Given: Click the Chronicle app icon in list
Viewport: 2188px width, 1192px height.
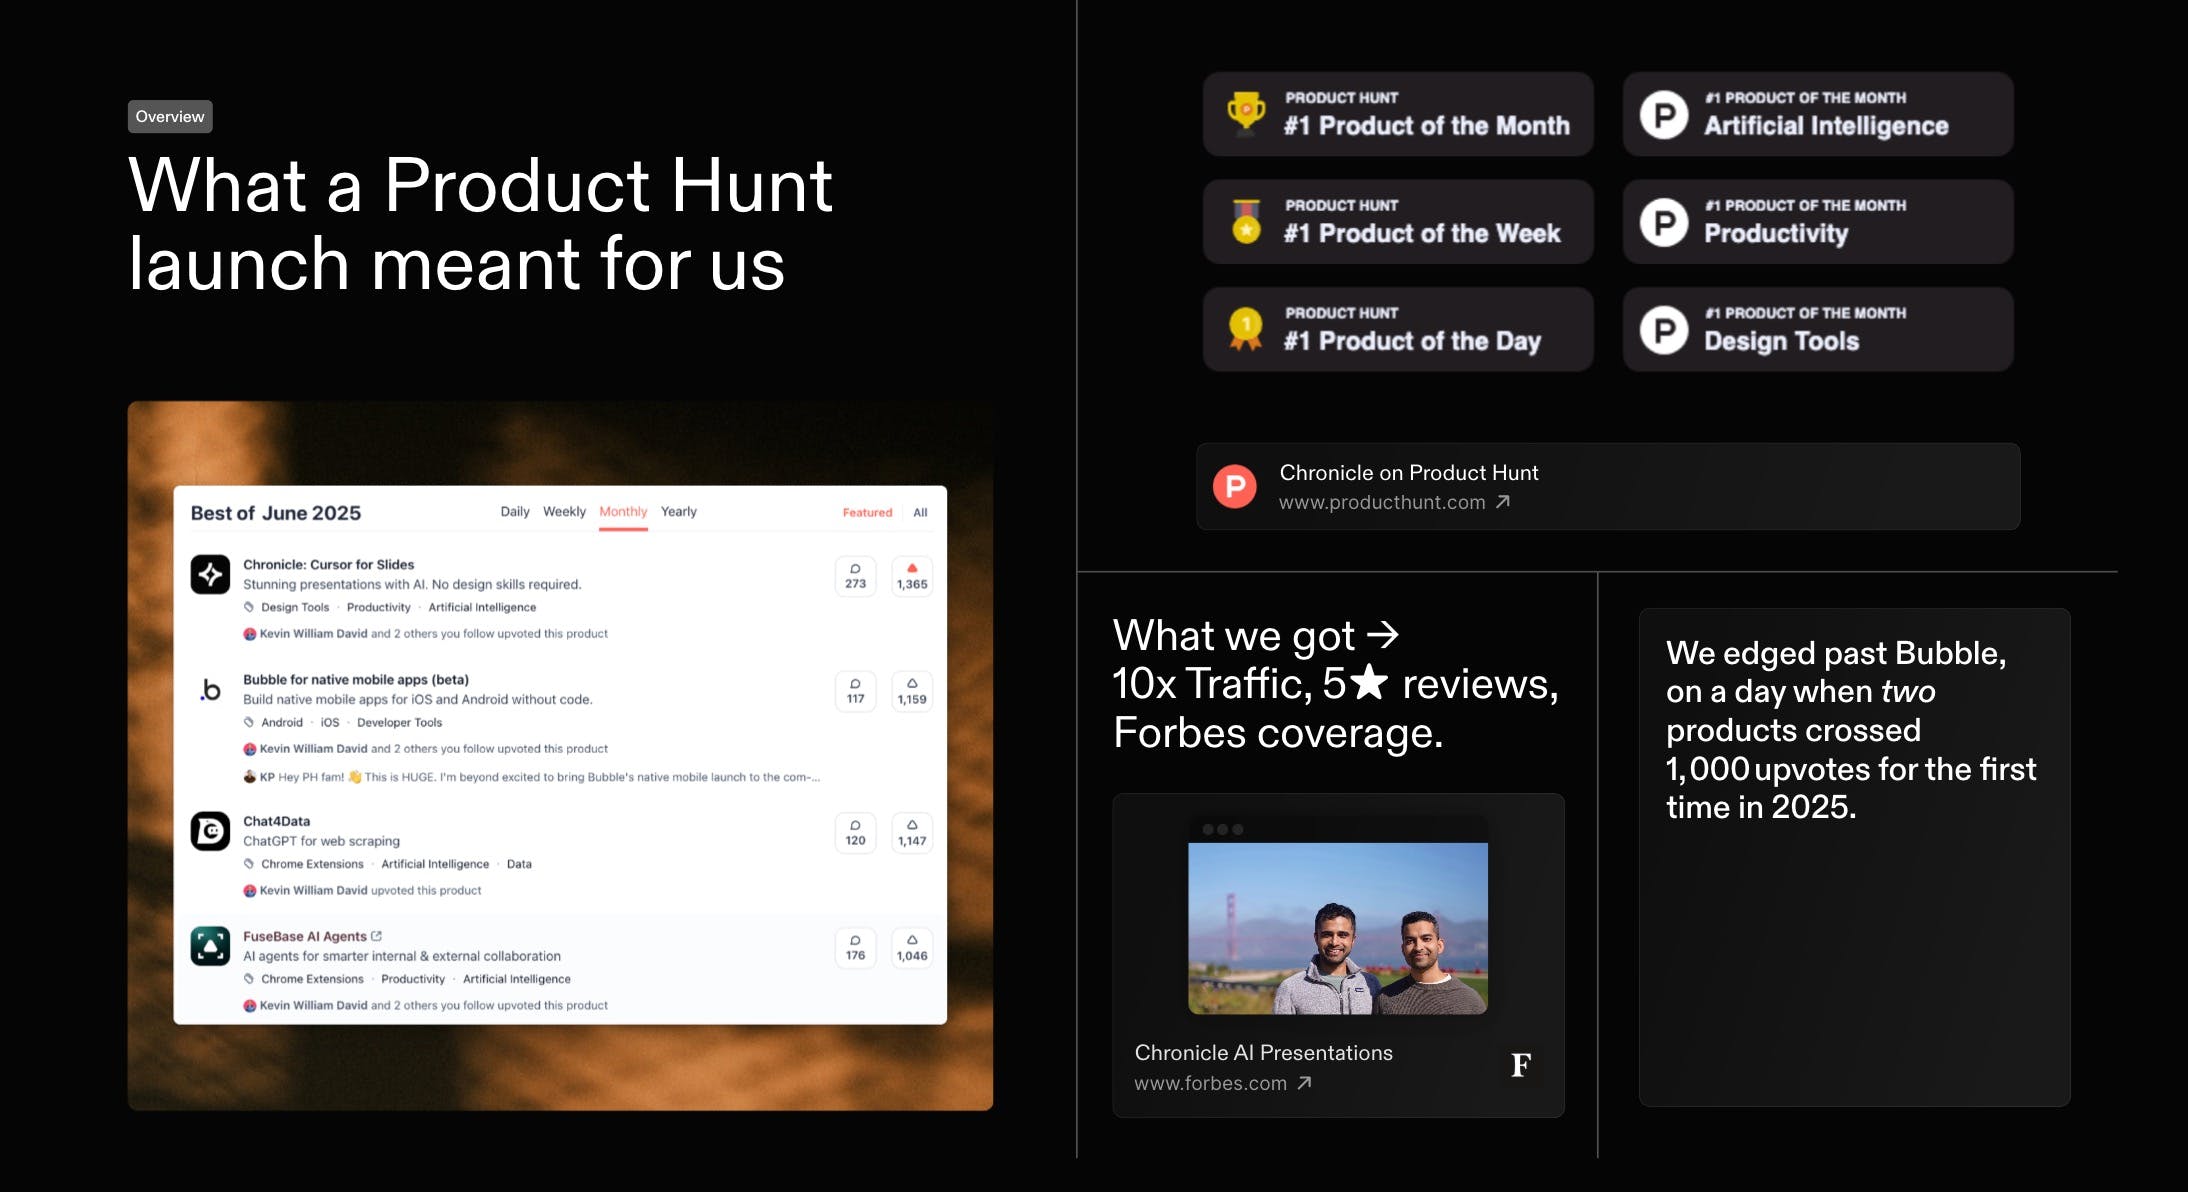Looking at the screenshot, I should click(210, 575).
